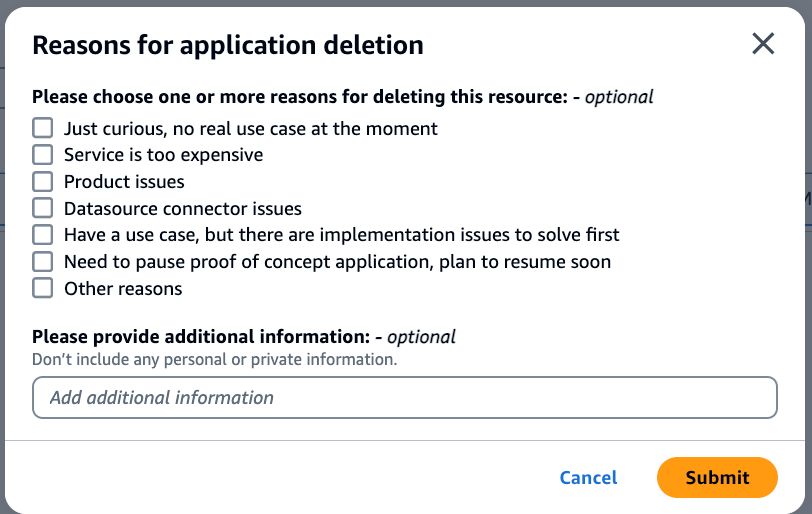Click the 'Product issues' label text
The height and width of the screenshot is (514, 812).
124,182
